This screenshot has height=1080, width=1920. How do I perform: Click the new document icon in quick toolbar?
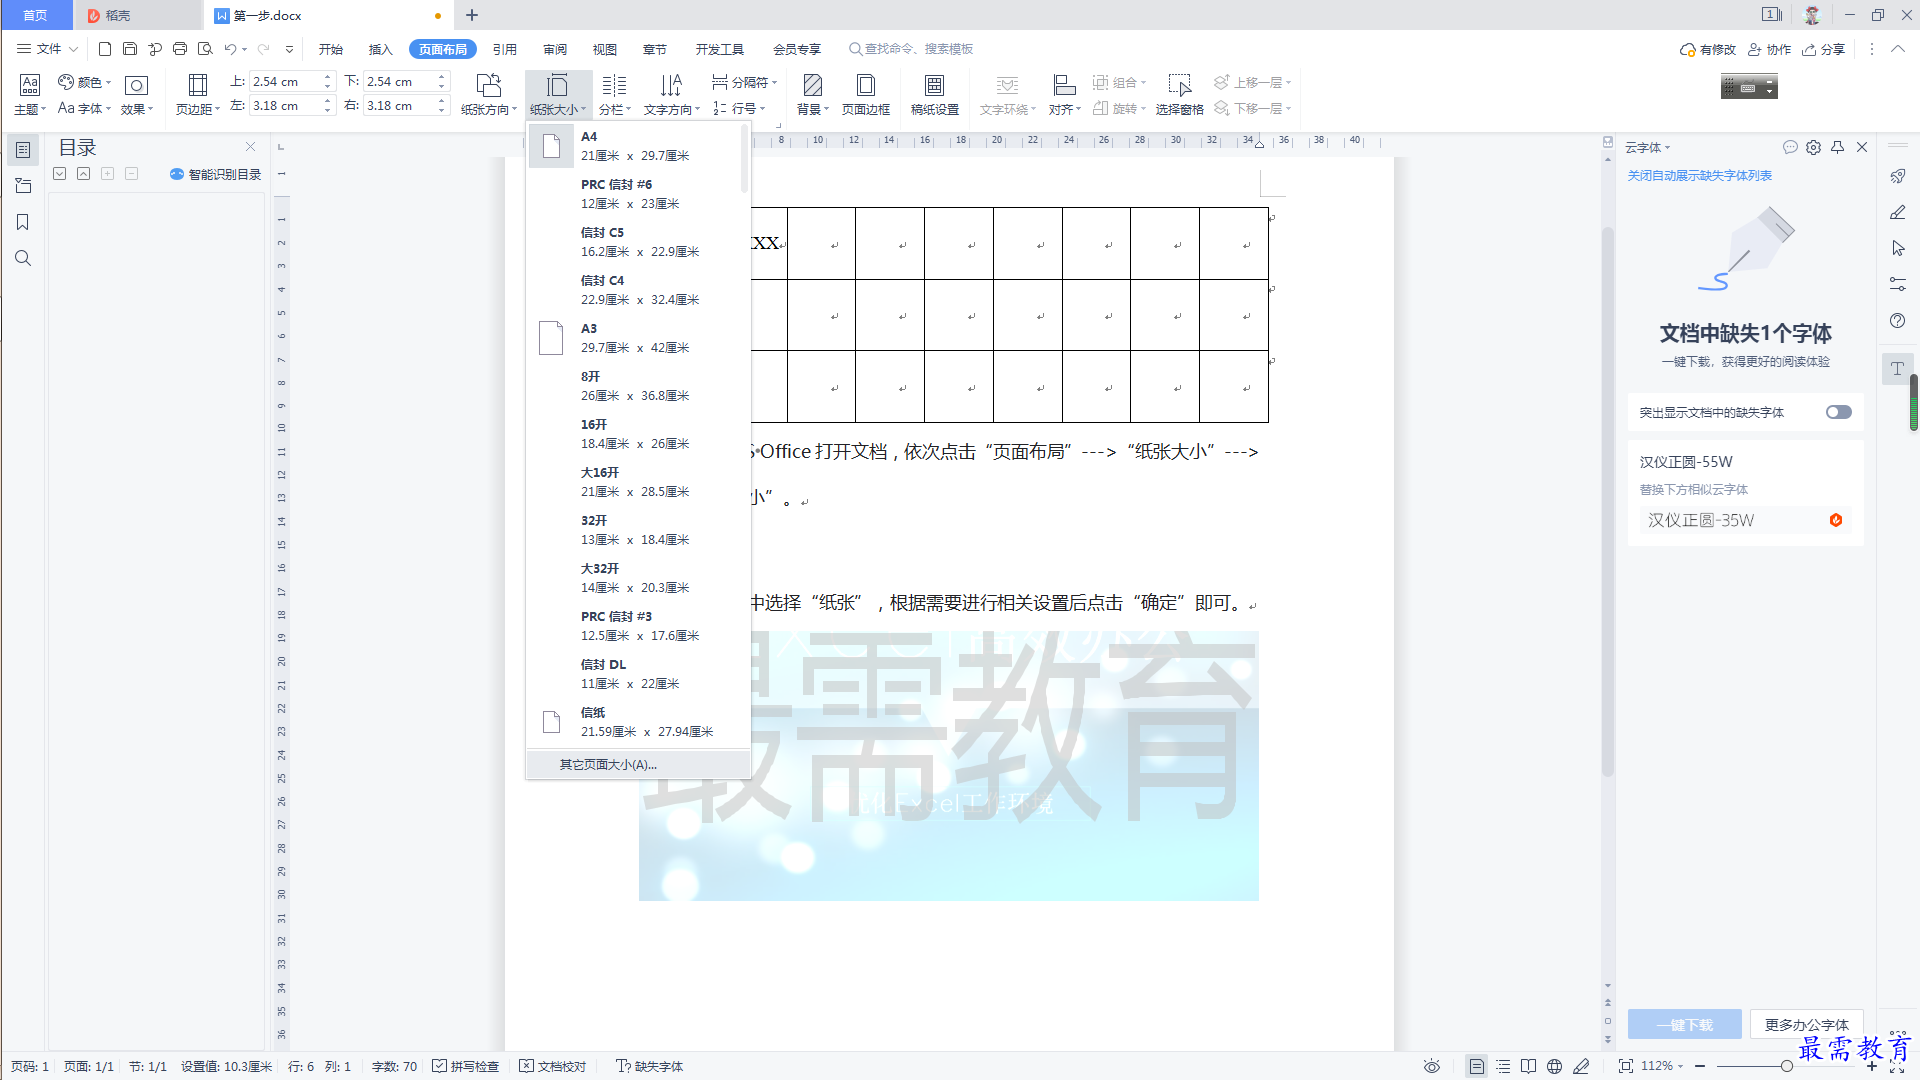(105, 49)
